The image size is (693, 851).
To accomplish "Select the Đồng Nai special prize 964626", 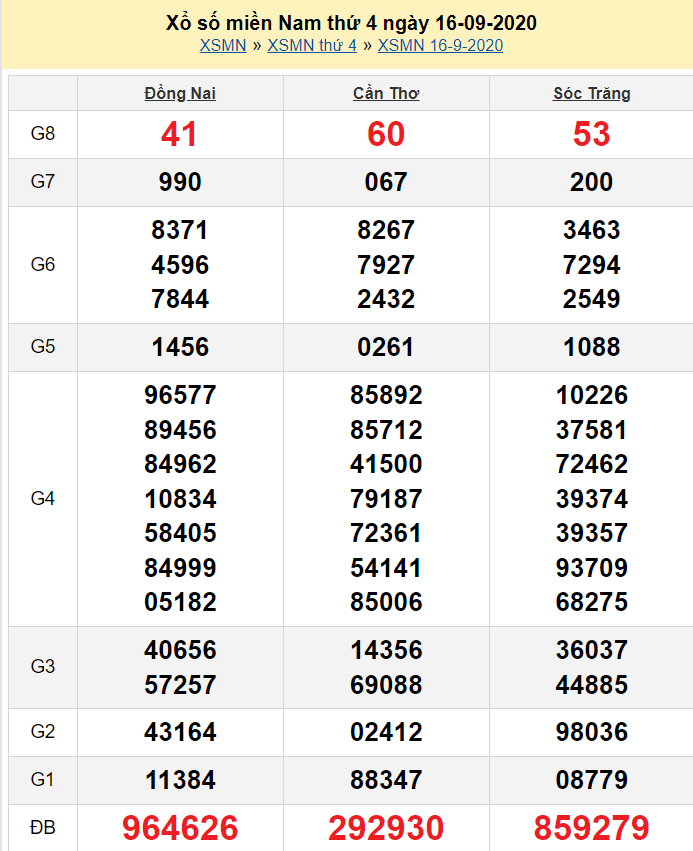I will [180, 828].
